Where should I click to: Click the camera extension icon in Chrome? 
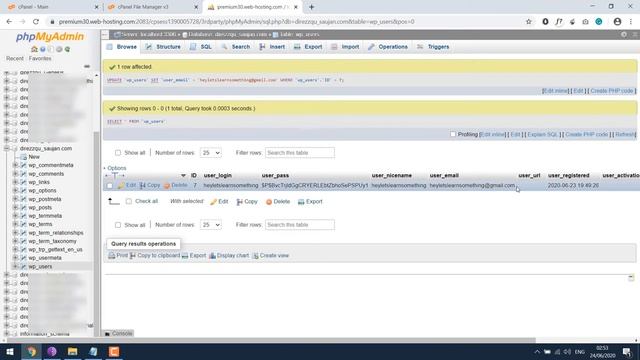[x=585, y=22]
